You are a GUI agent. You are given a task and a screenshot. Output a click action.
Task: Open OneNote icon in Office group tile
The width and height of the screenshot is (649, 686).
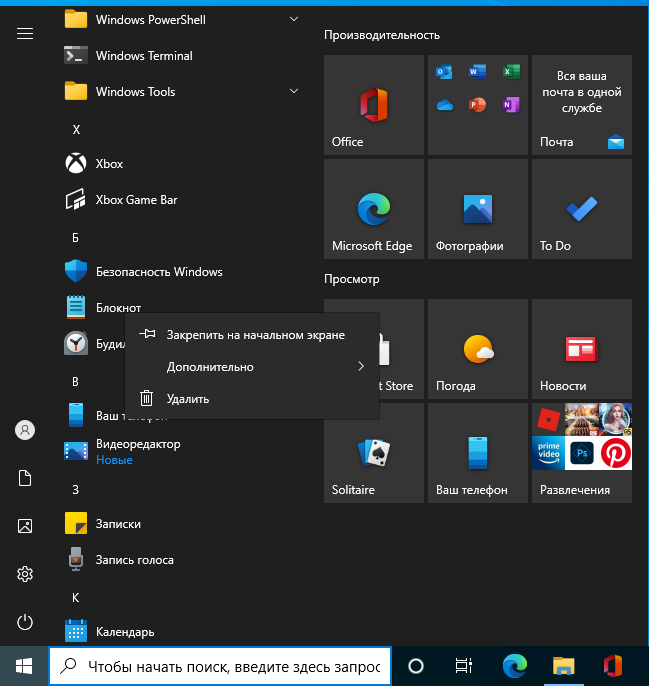pyautogui.click(x=511, y=105)
